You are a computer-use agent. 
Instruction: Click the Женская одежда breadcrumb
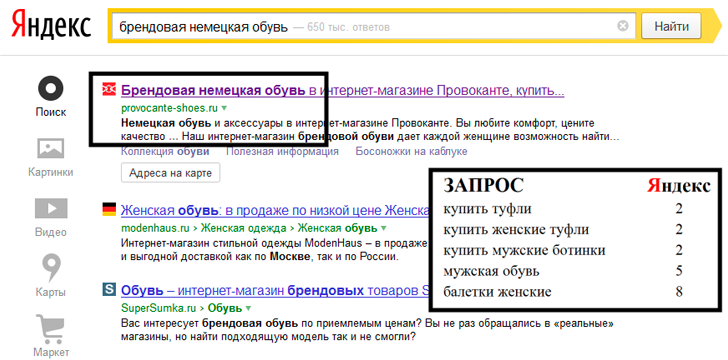click(244, 228)
